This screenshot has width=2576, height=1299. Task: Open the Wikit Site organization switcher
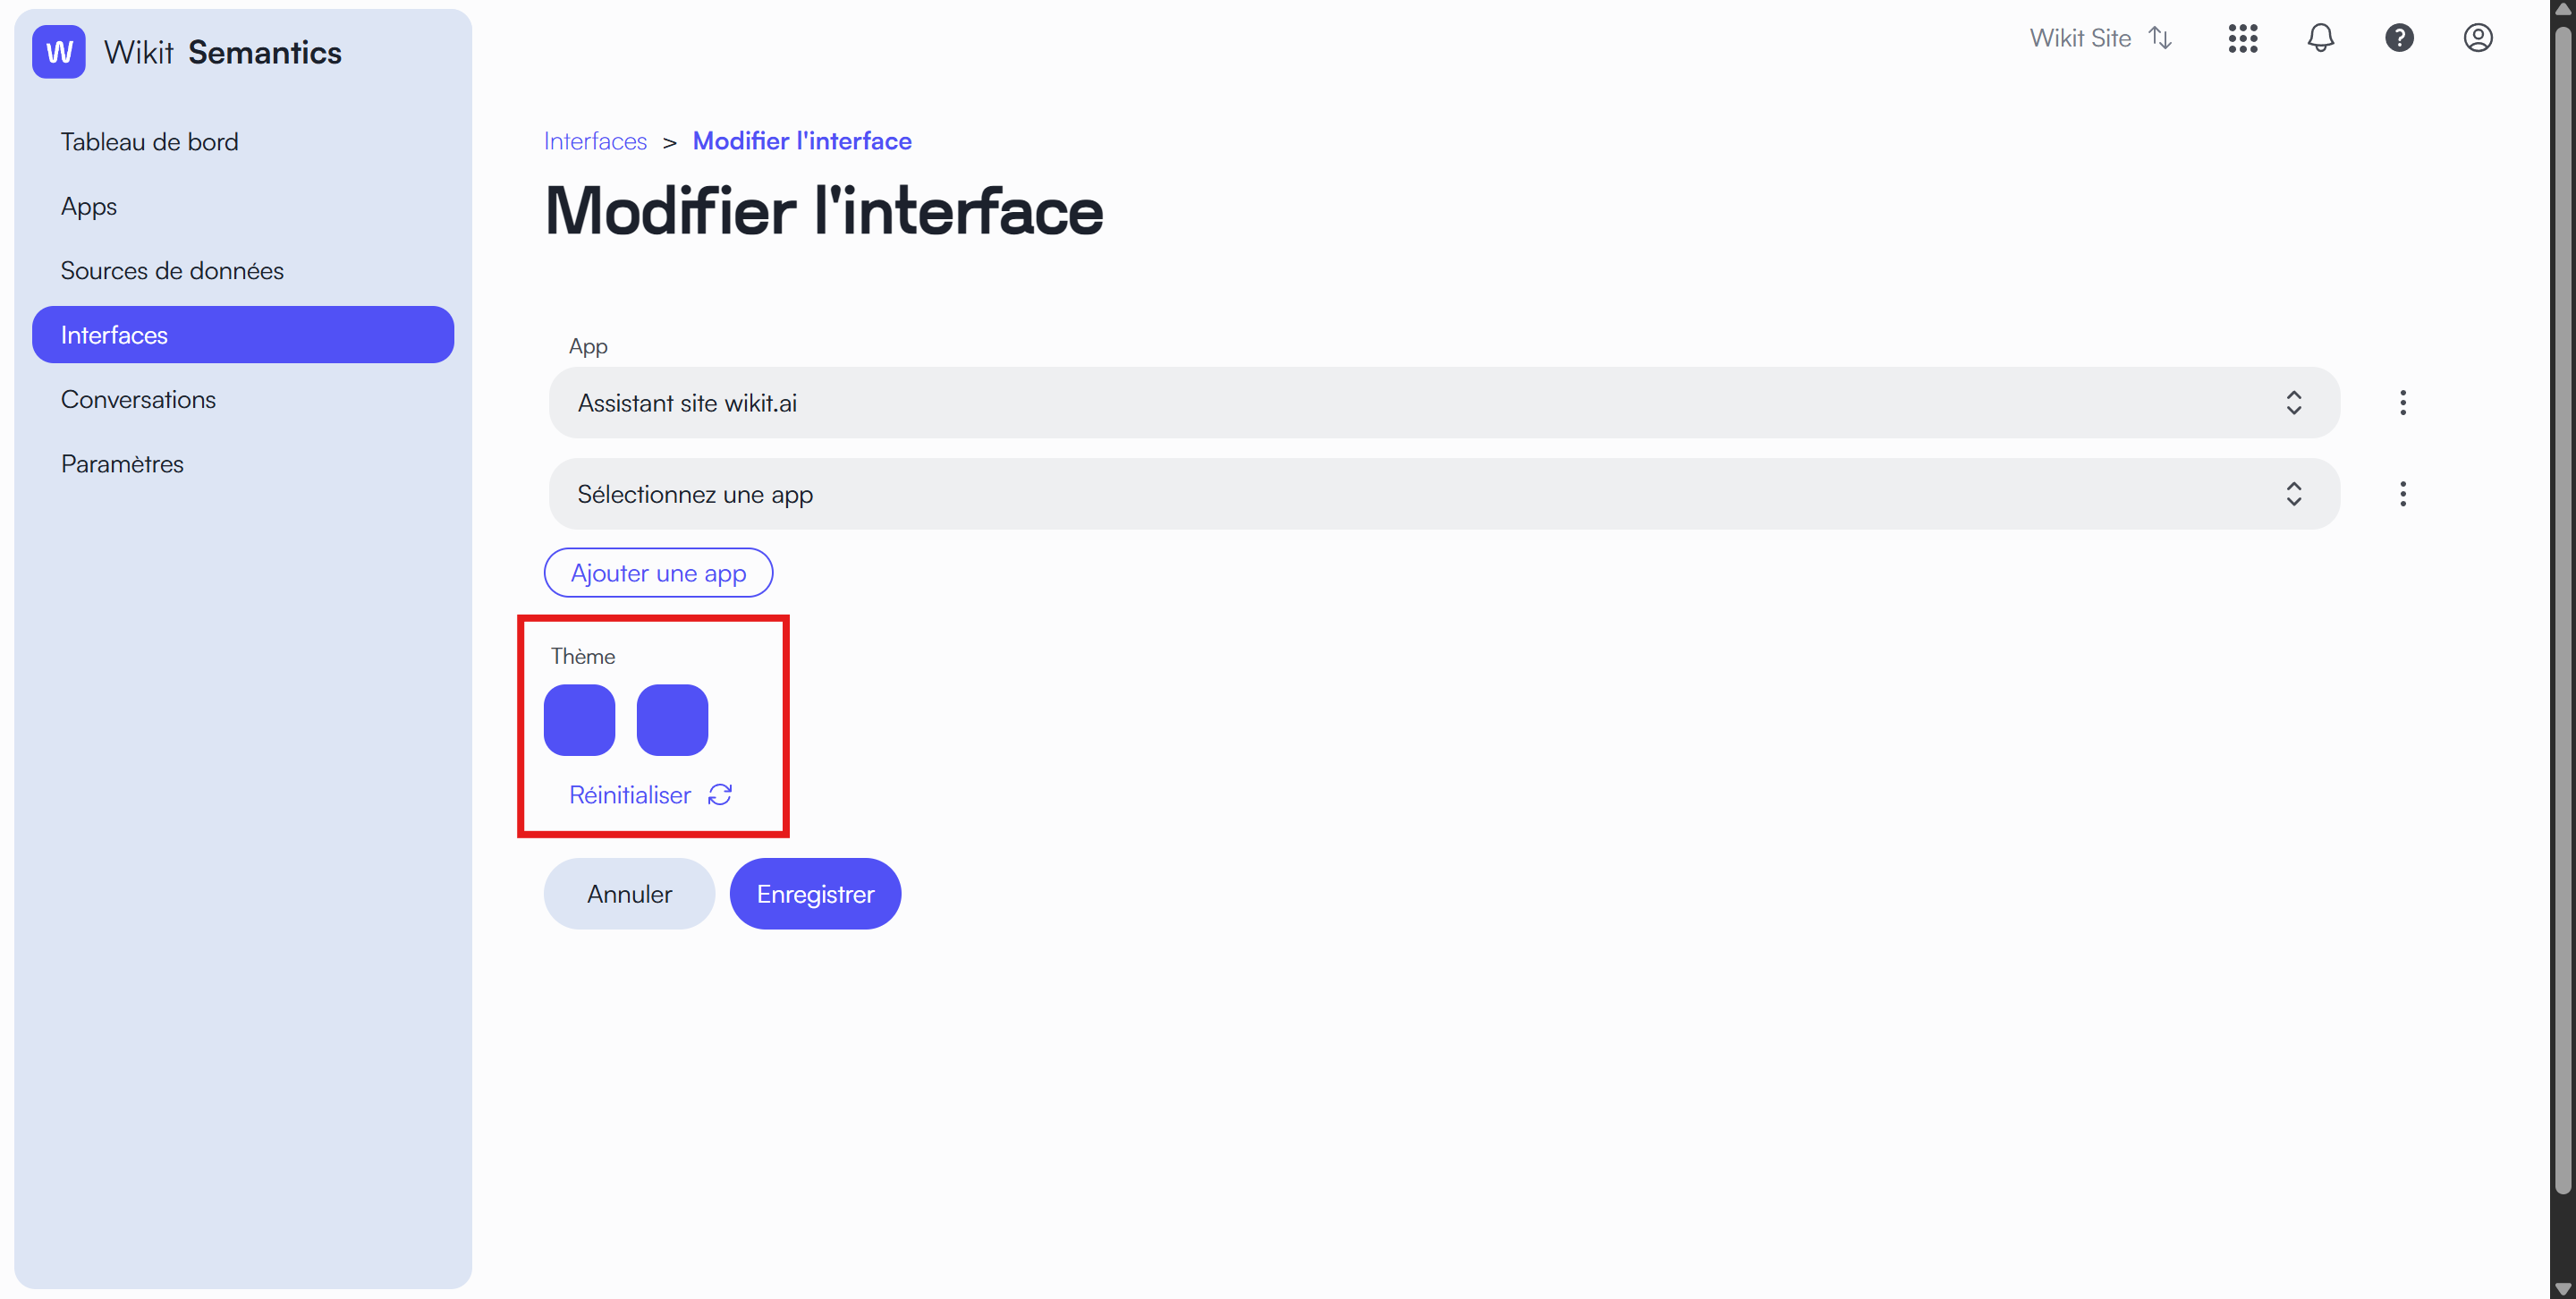(x=2100, y=38)
